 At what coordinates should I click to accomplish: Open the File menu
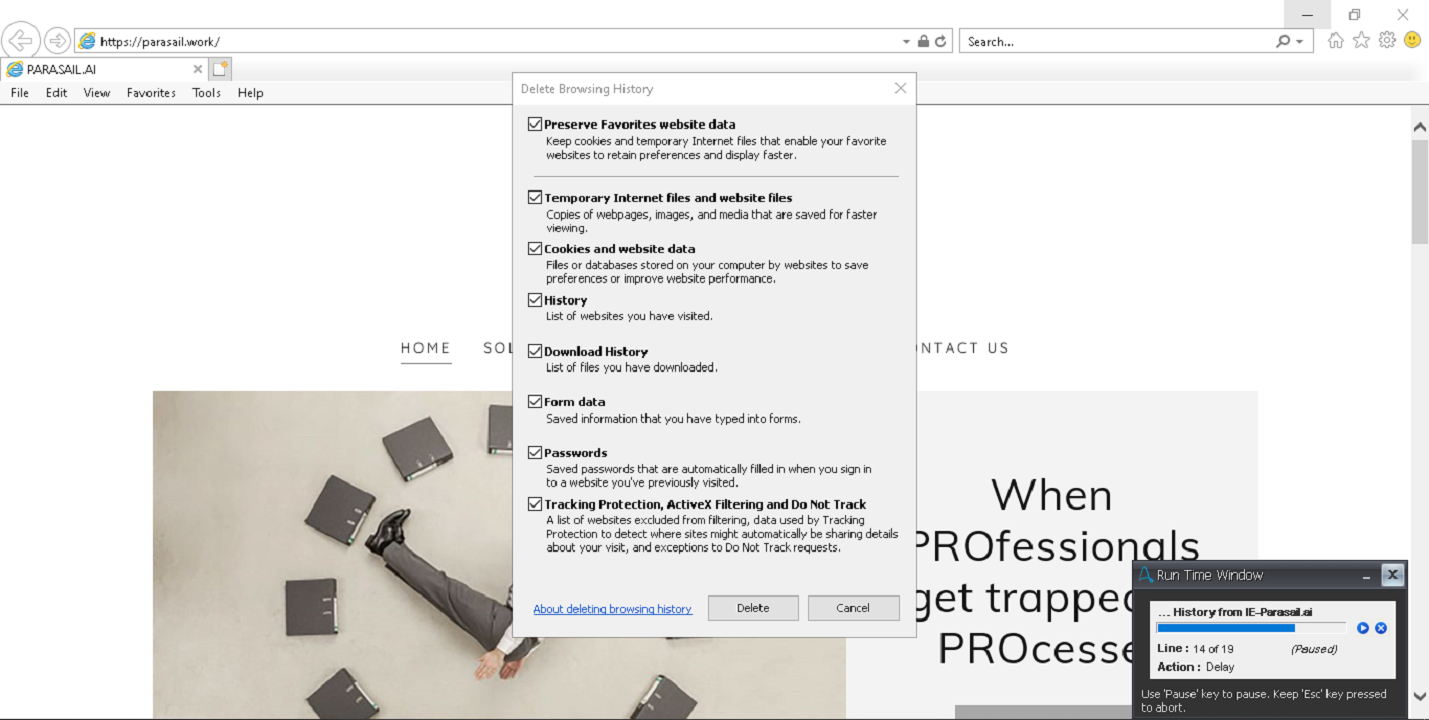(20, 93)
